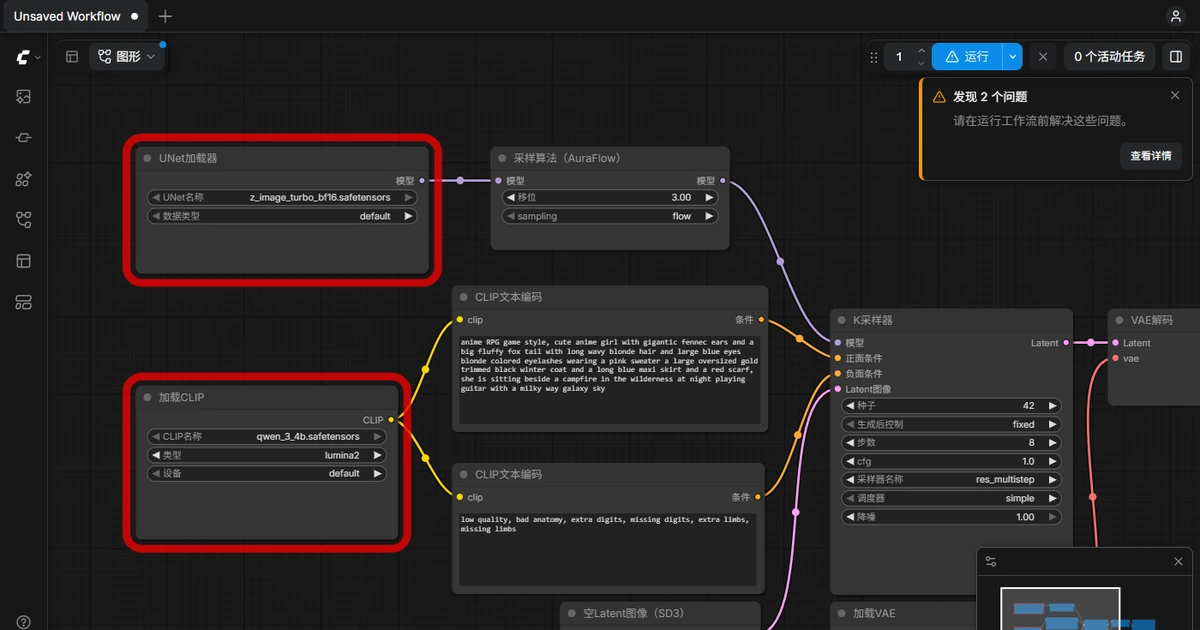
Task: Open the minimap settings sliders icon
Action: pyautogui.click(x=991, y=562)
